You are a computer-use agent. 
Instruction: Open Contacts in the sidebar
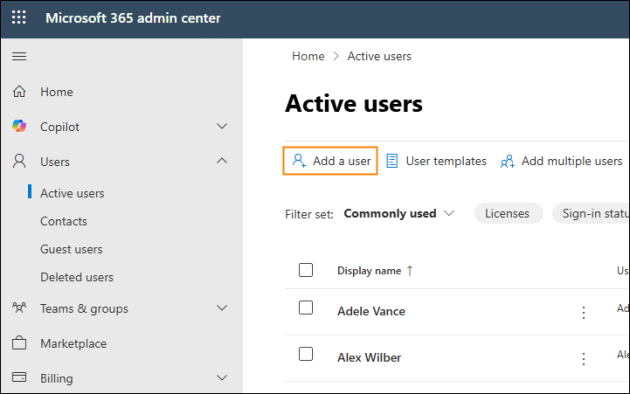pos(63,221)
